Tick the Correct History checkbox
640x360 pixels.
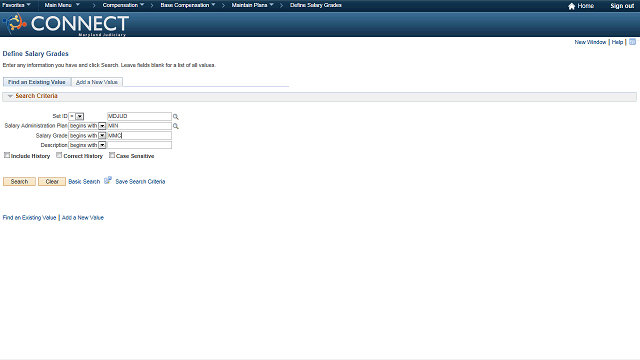pyautogui.click(x=59, y=155)
